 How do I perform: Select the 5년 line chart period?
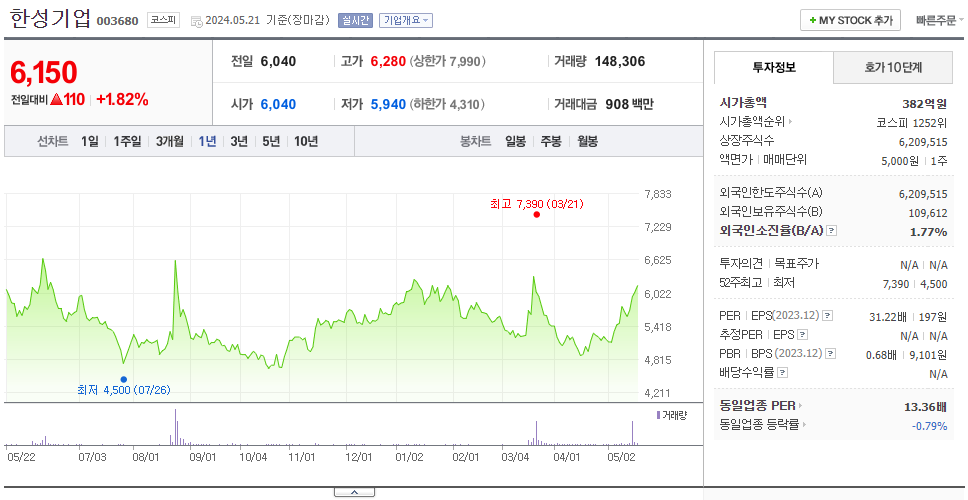(x=271, y=141)
